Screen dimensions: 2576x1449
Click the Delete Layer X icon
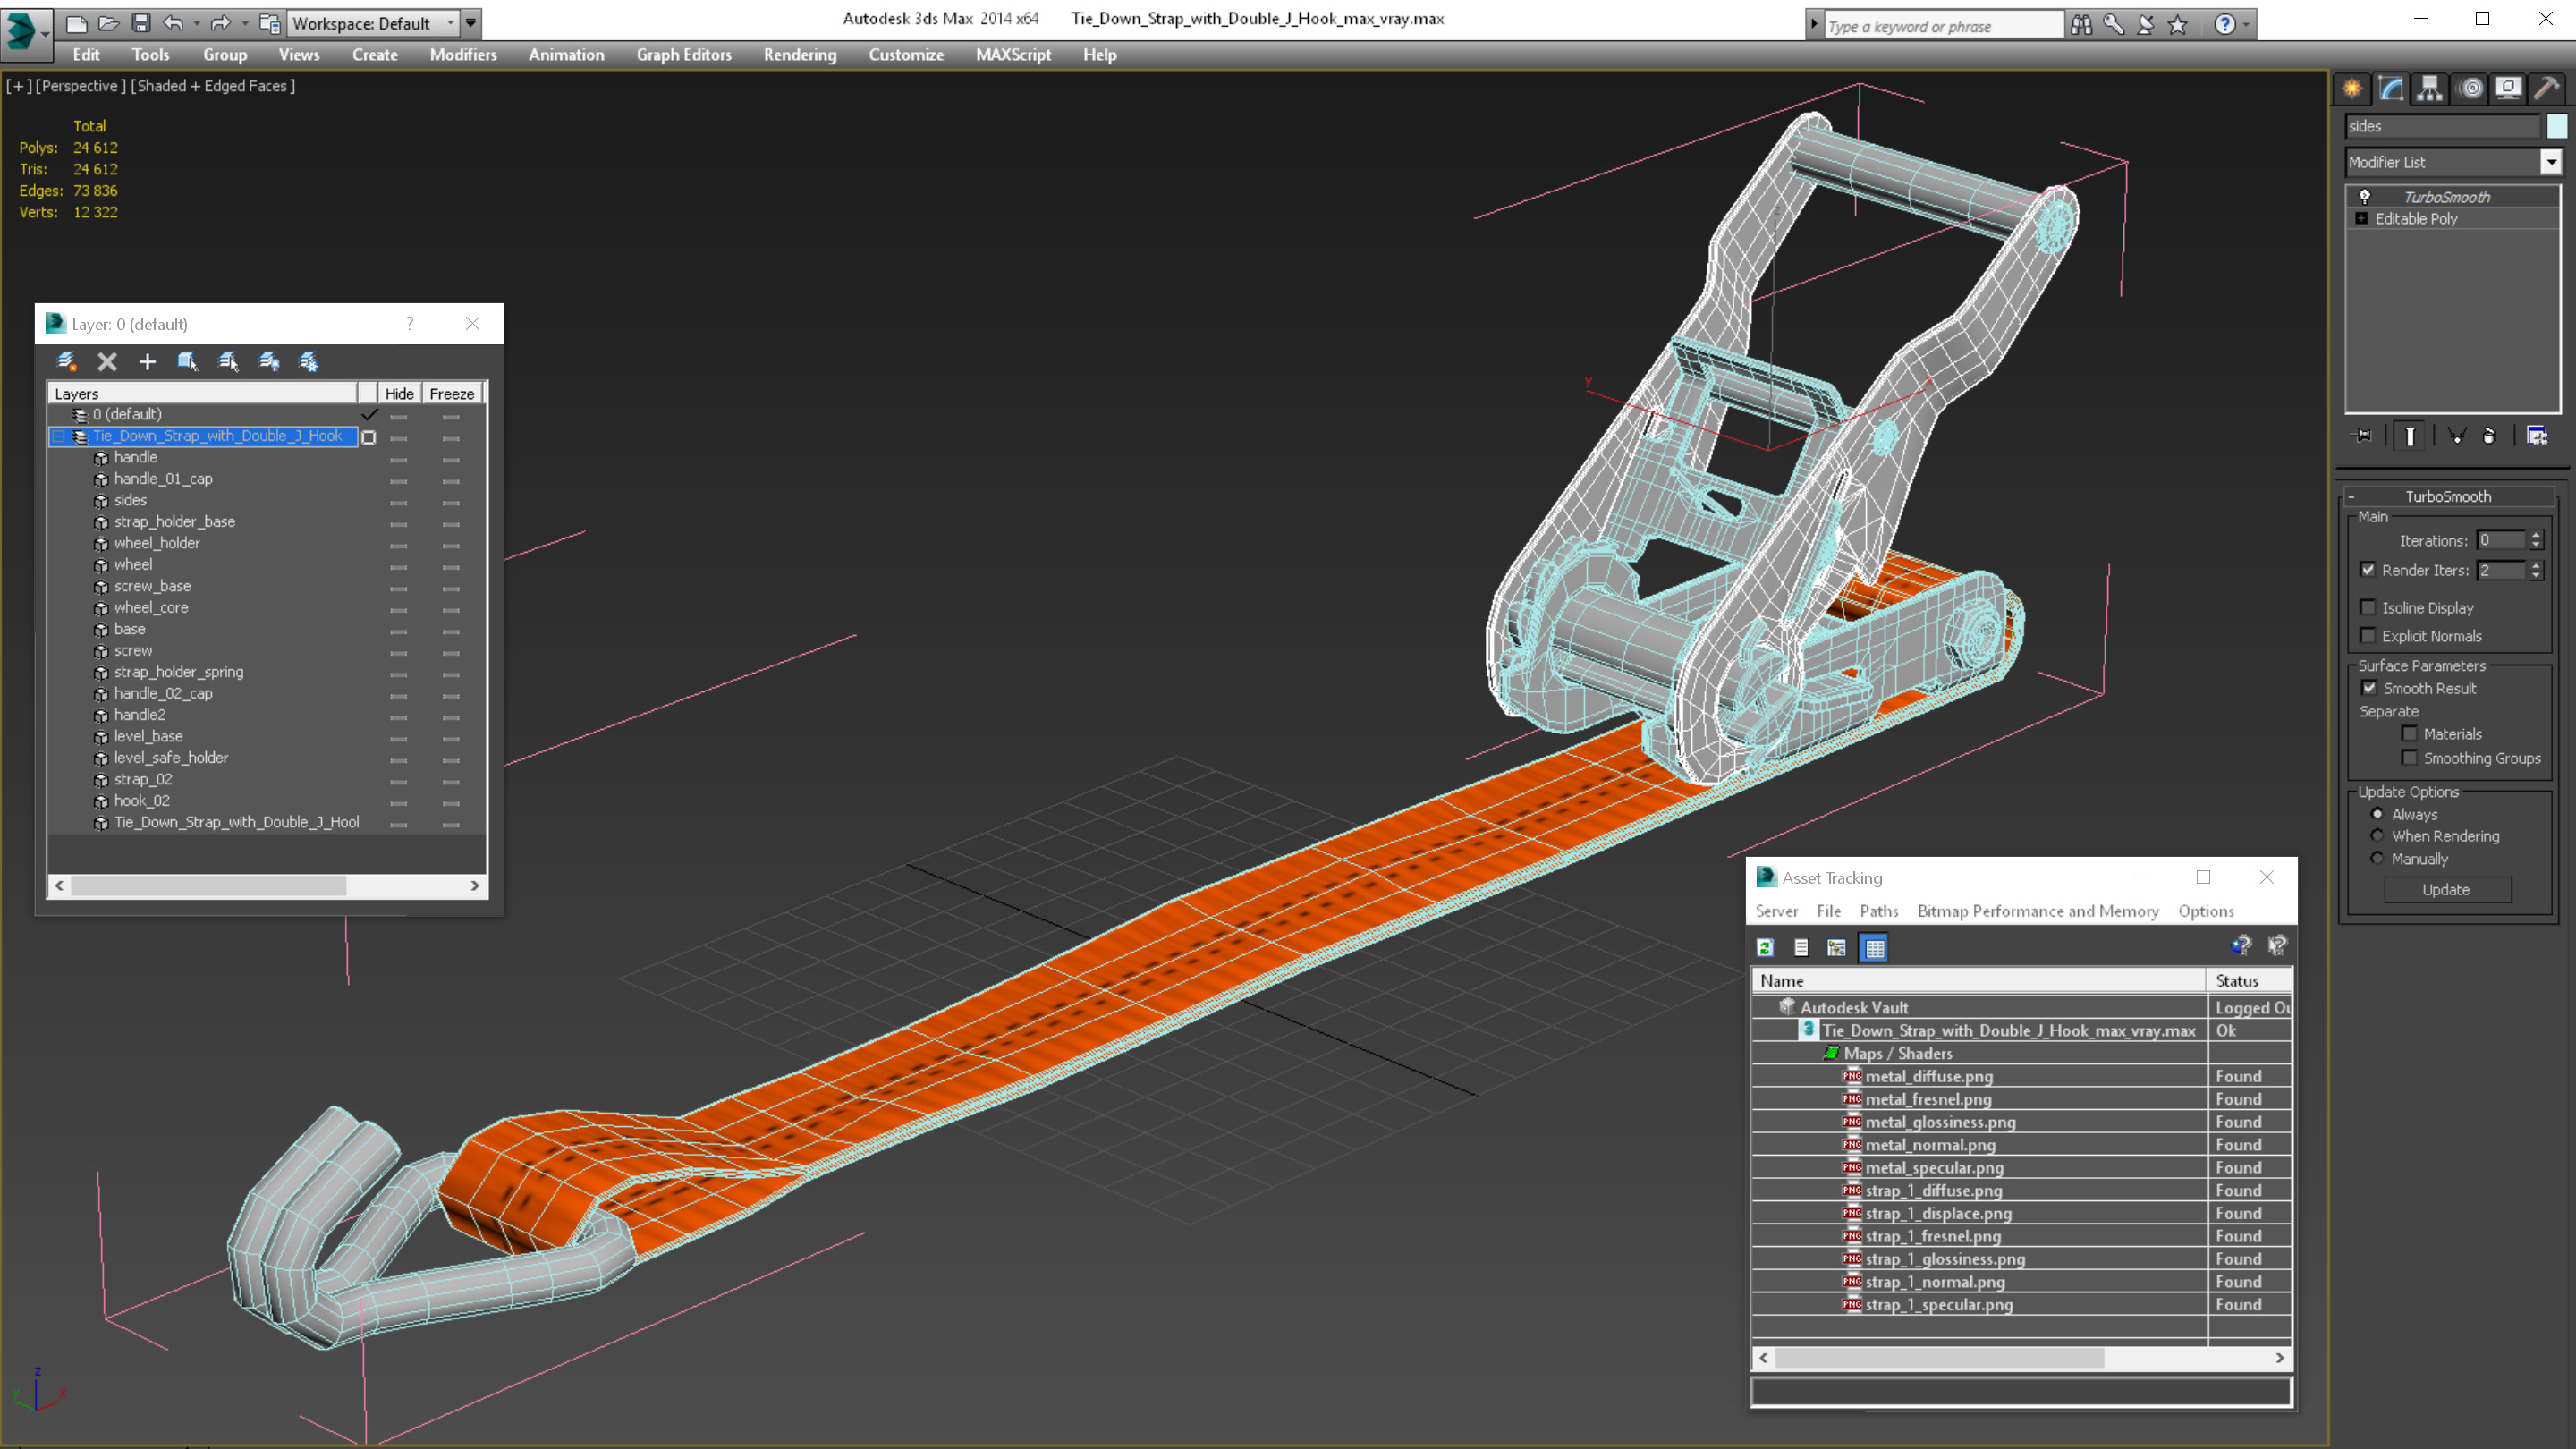pos(107,362)
